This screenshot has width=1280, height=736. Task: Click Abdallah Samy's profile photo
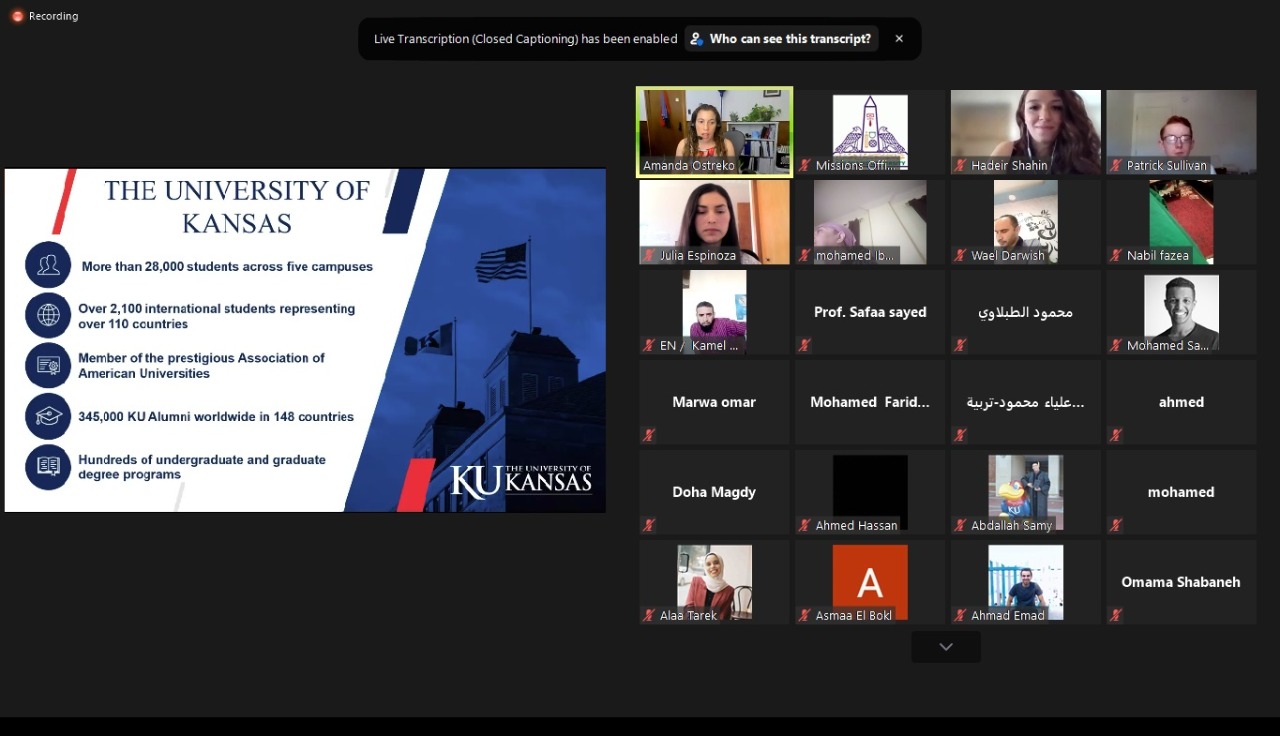1025,490
